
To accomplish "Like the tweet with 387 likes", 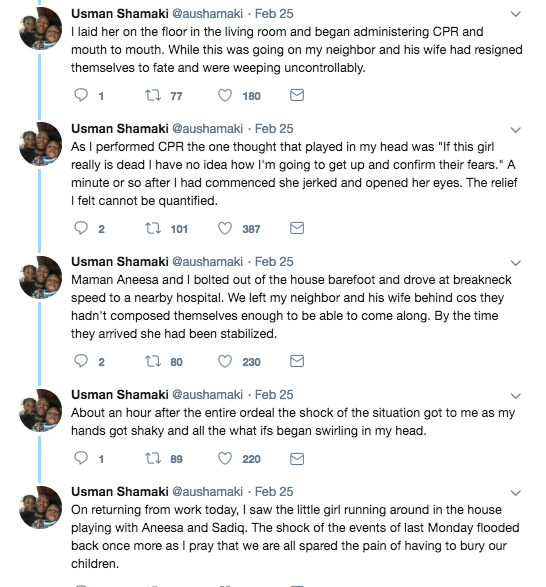I will [225, 228].
